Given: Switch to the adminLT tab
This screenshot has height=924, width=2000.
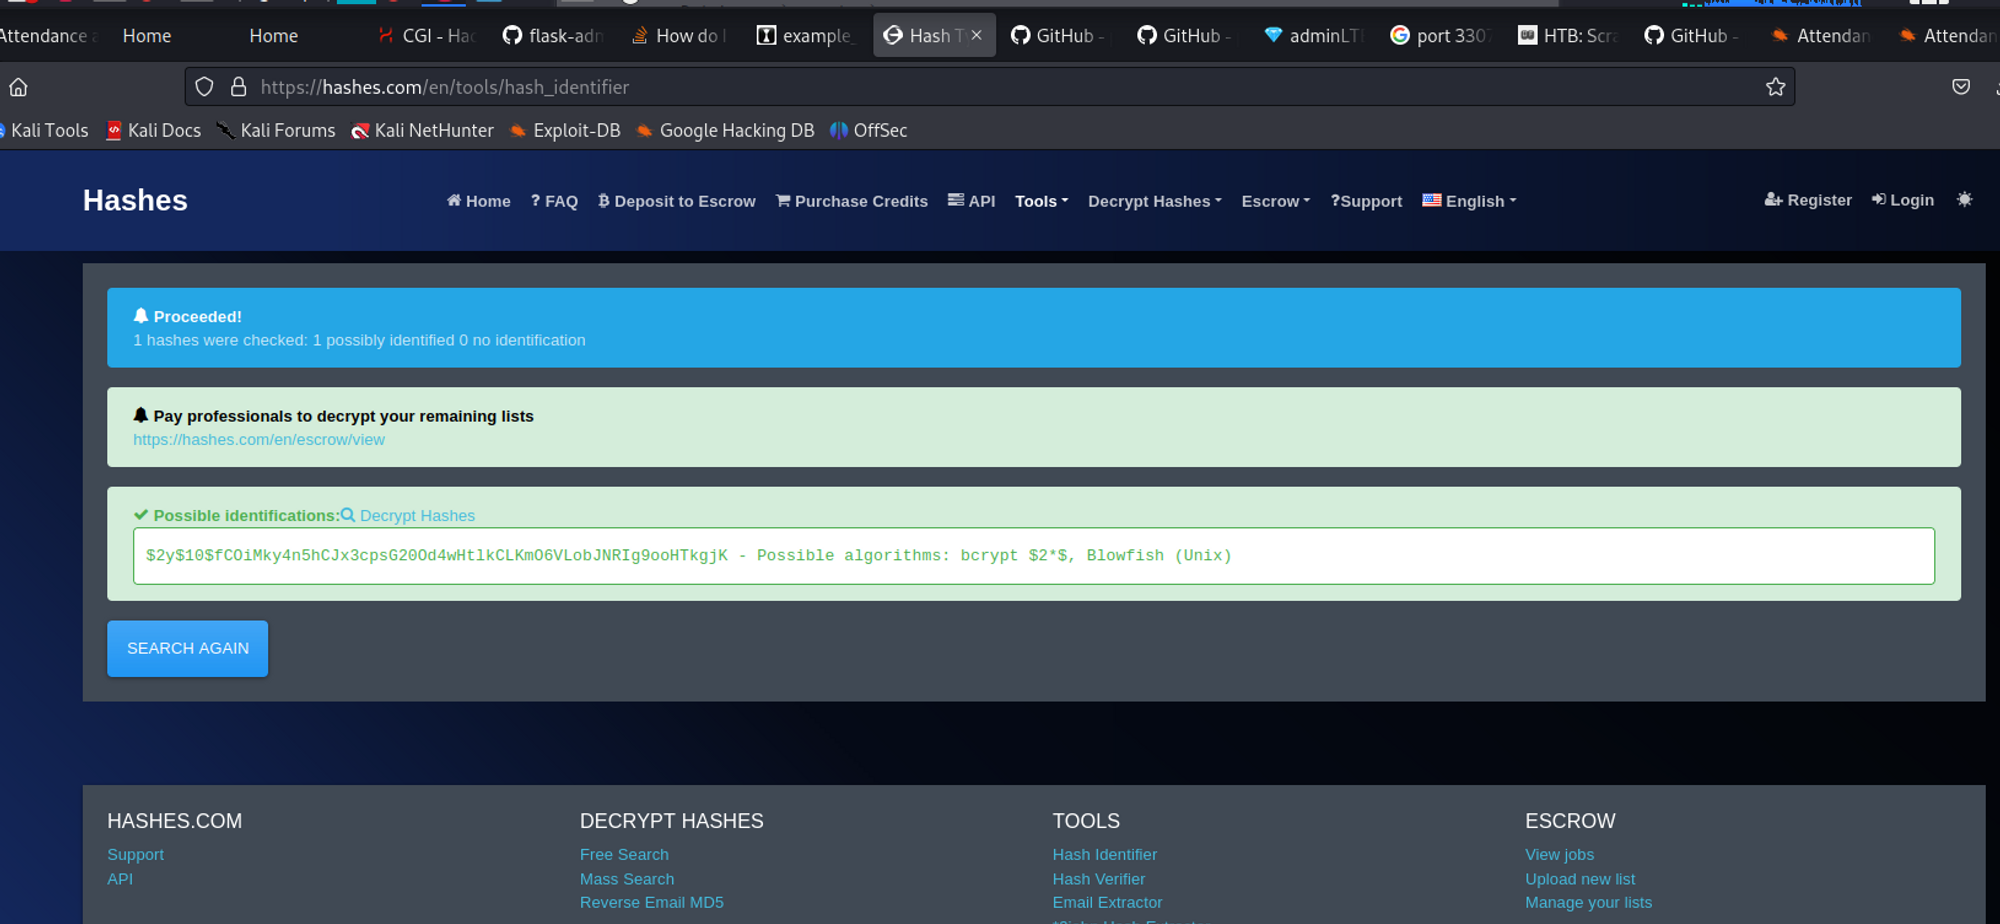Looking at the screenshot, I should (1314, 36).
